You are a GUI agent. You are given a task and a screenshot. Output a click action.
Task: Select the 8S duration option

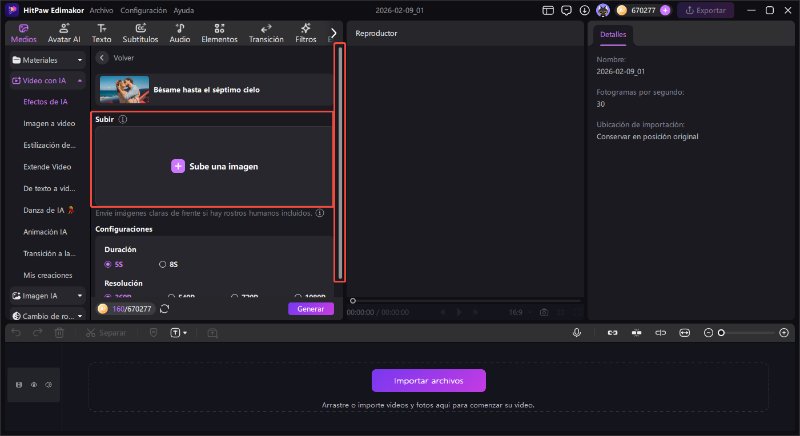tap(168, 264)
